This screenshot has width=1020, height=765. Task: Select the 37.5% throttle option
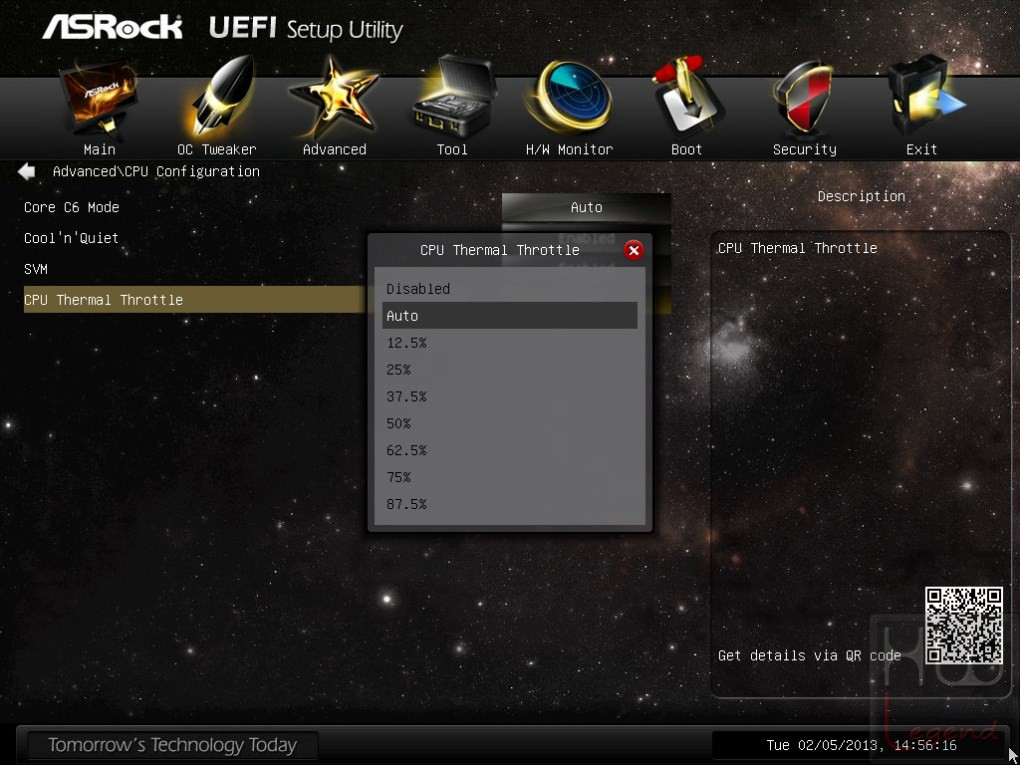click(x=509, y=397)
